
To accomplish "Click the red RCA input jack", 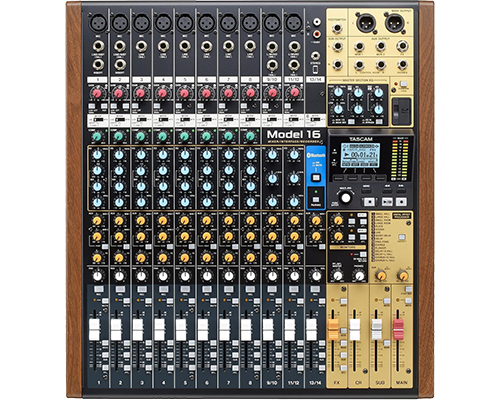I will click(x=316, y=33).
